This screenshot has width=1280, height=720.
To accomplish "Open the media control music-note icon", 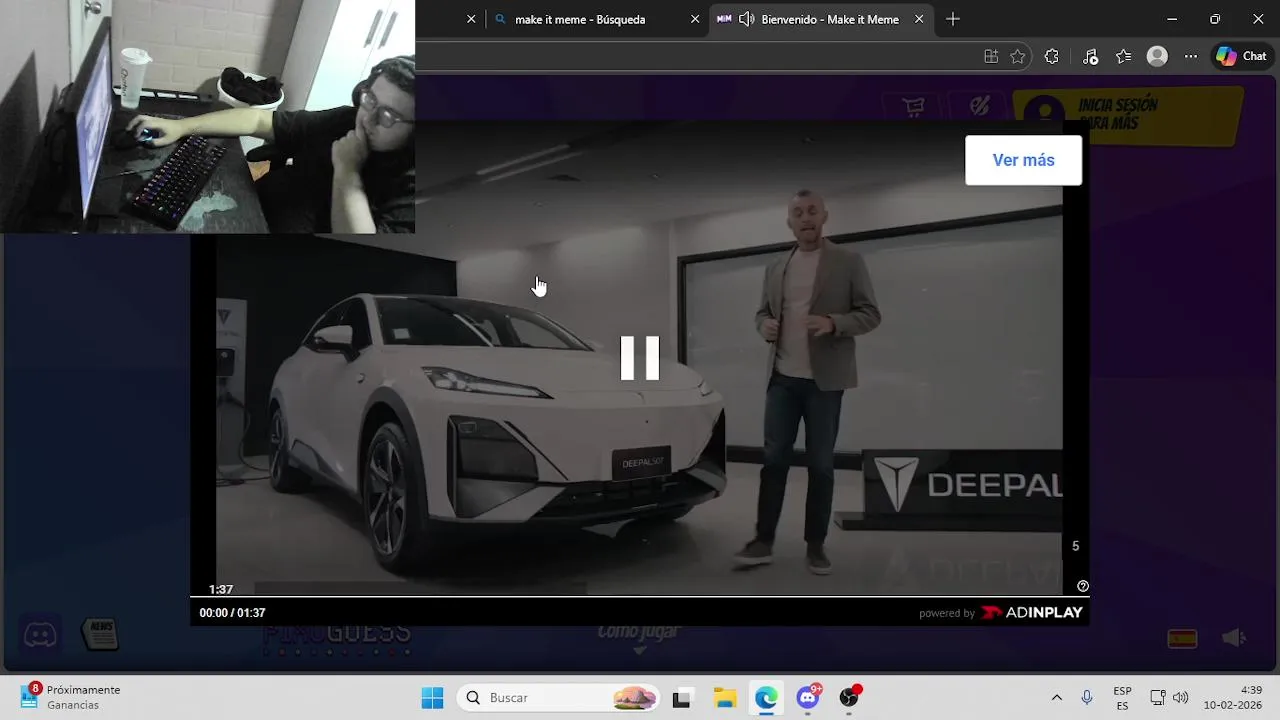I will click(x=1090, y=57).
